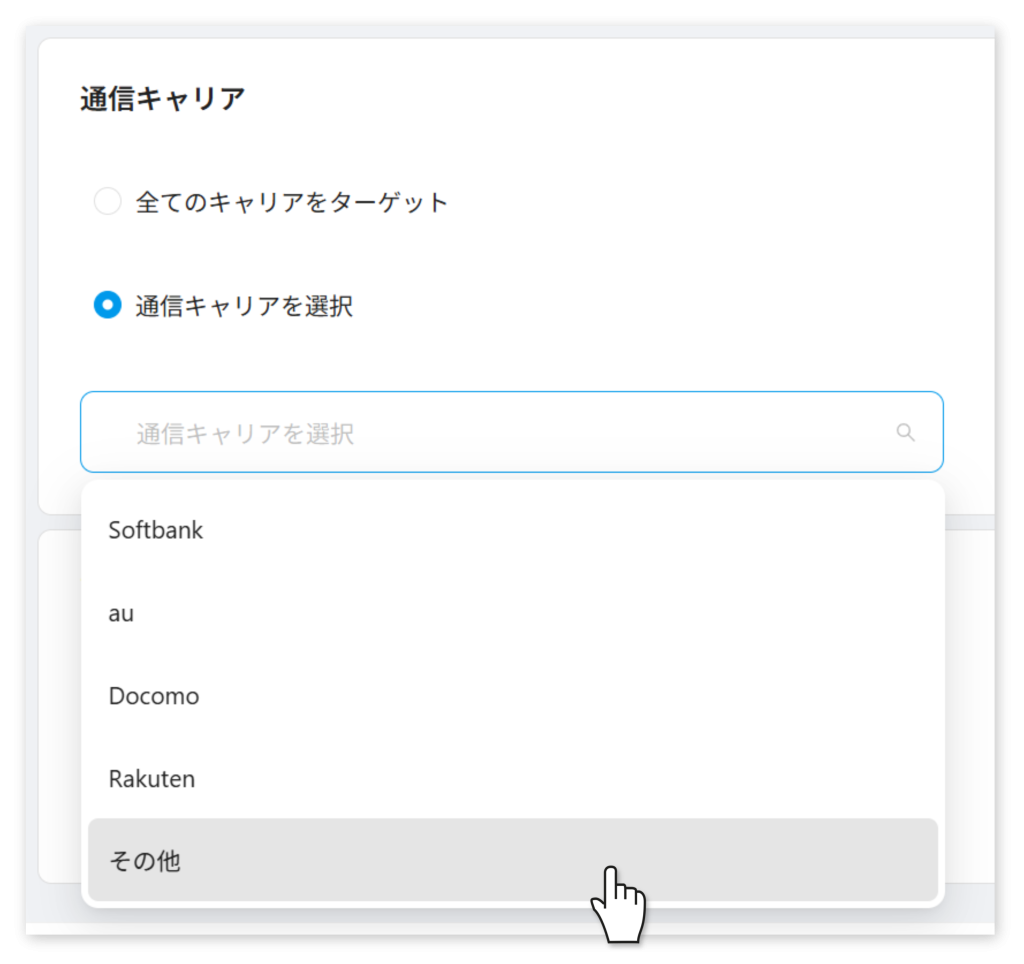The image size is (1024, 964).
Task: Click the 全てのキャリアをターゲット label text
Action: (x=292, y=202)
